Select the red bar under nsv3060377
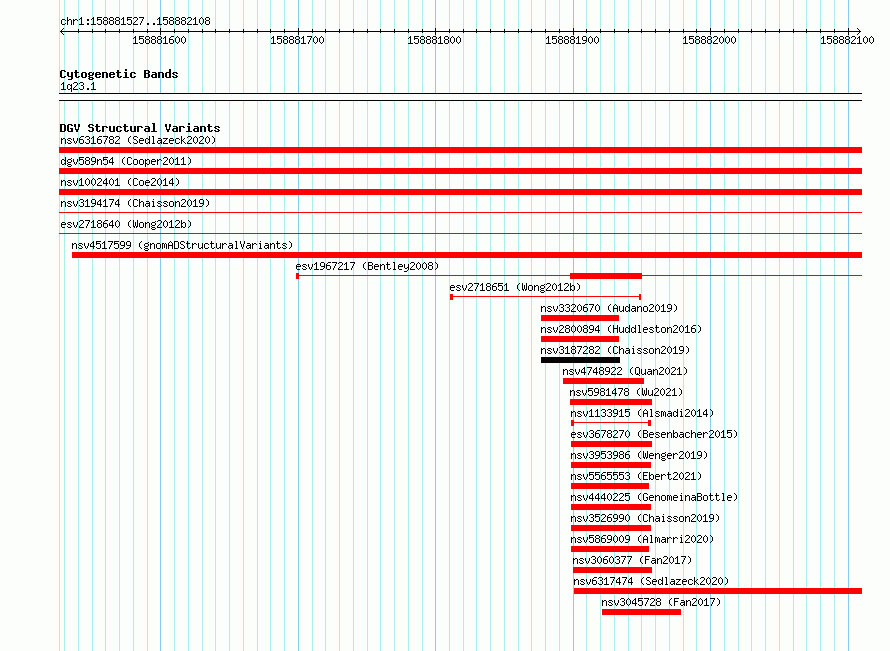 click(612, 570)
